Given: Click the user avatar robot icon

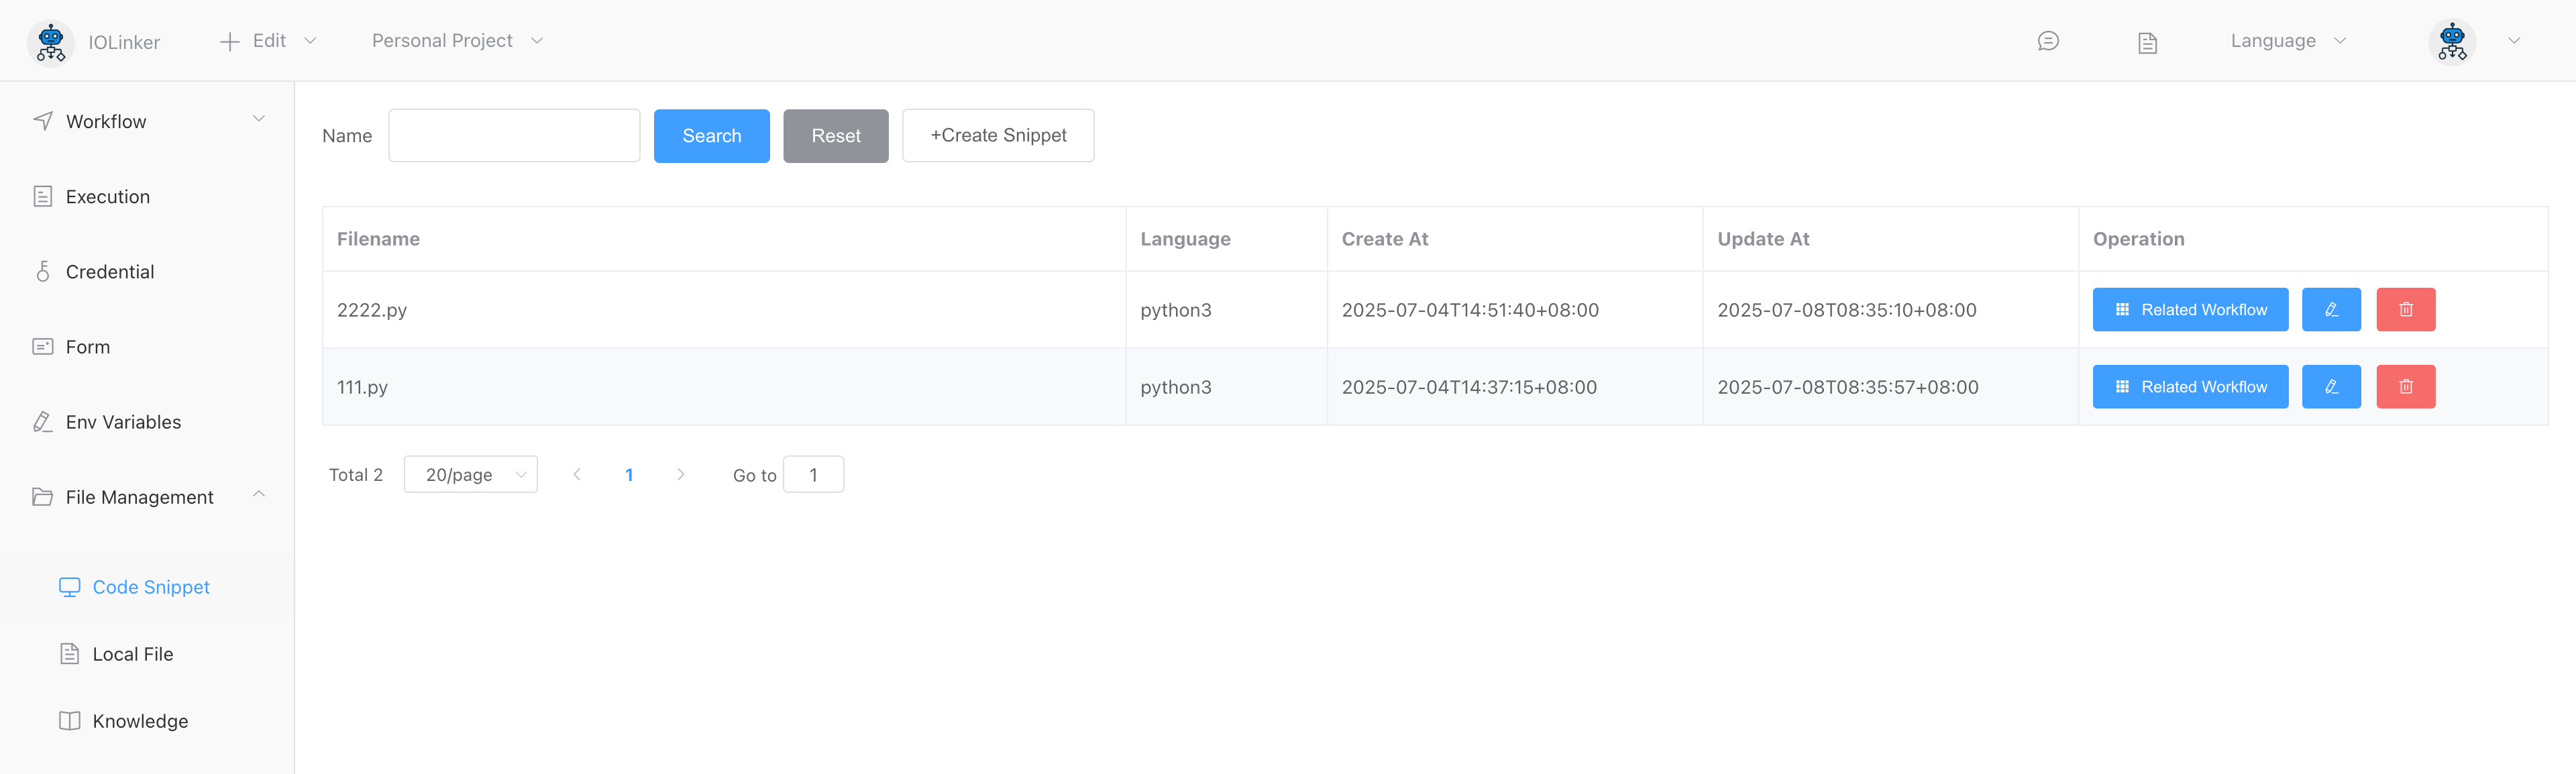Looking at the screenshot, I should pos(2451,42).
